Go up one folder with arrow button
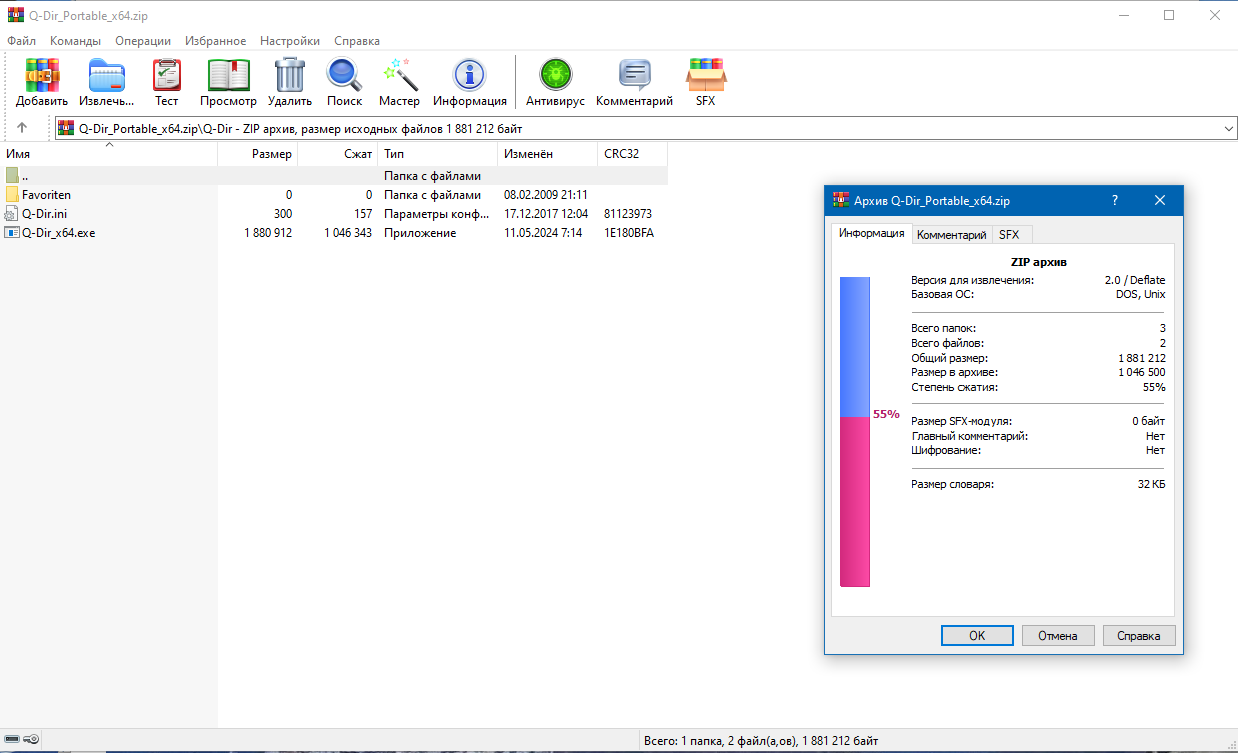1238x753 pixels. 22,128
